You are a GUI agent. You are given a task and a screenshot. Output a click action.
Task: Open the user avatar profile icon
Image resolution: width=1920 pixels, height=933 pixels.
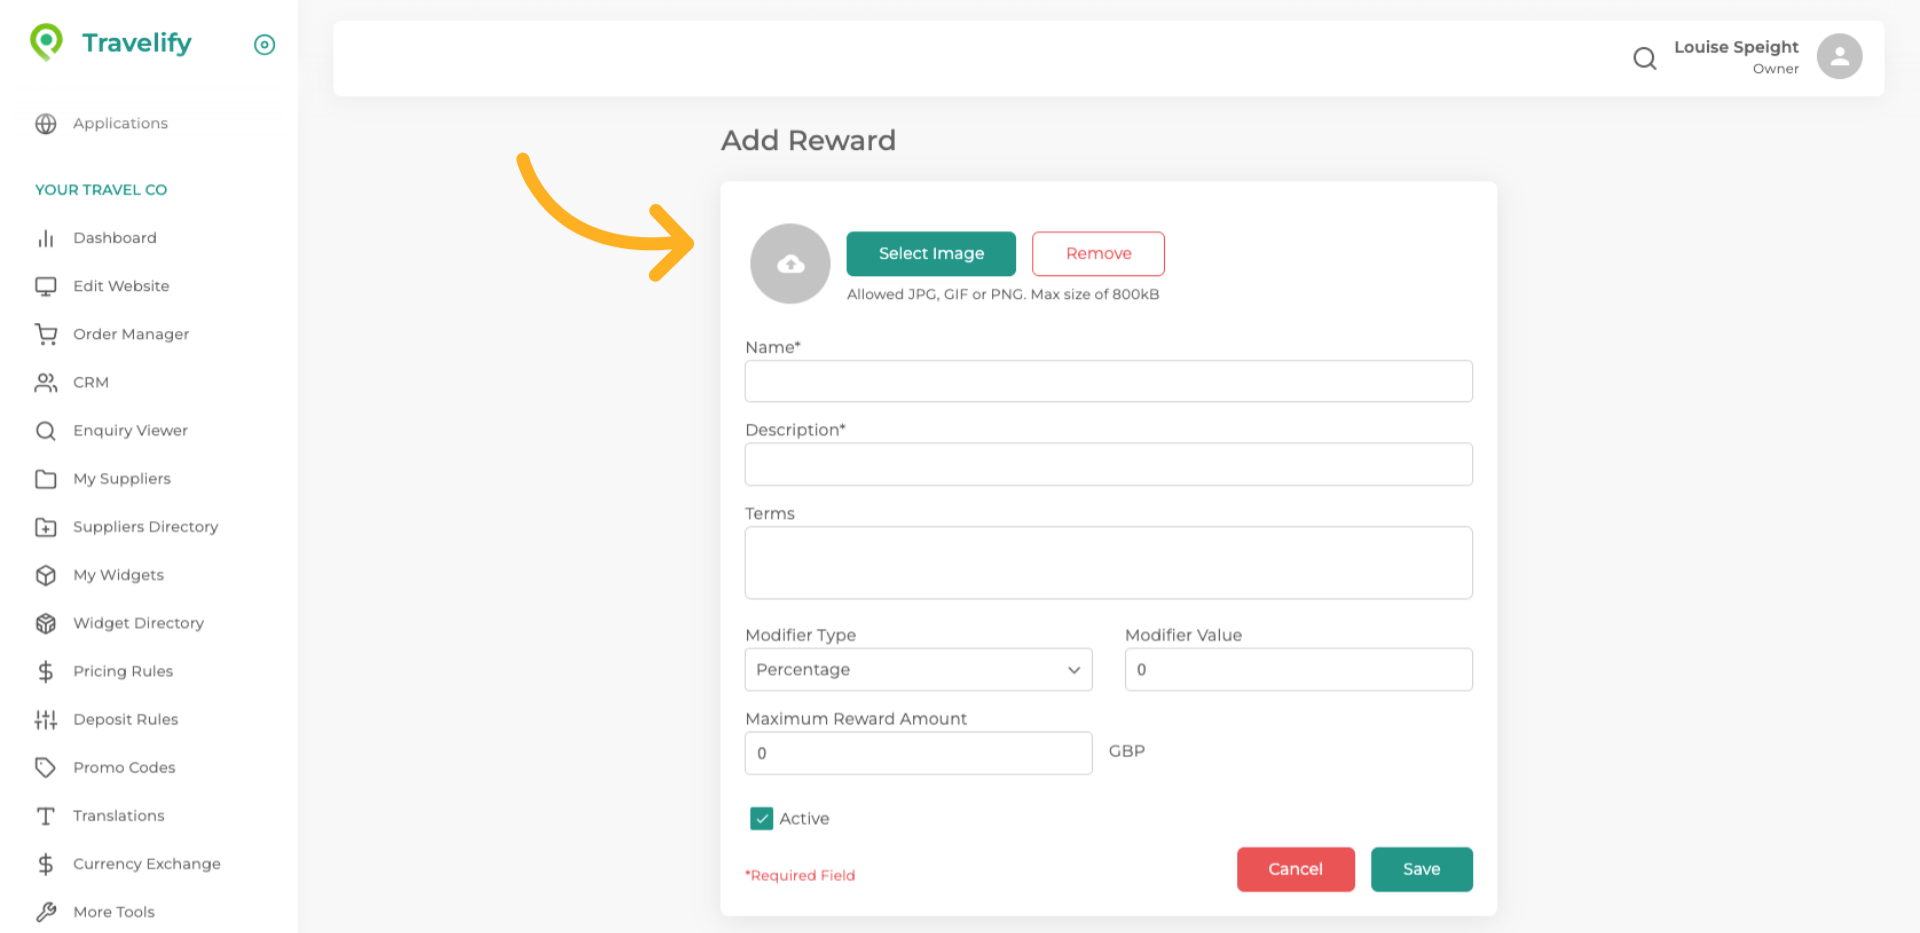click(1839, 56)
